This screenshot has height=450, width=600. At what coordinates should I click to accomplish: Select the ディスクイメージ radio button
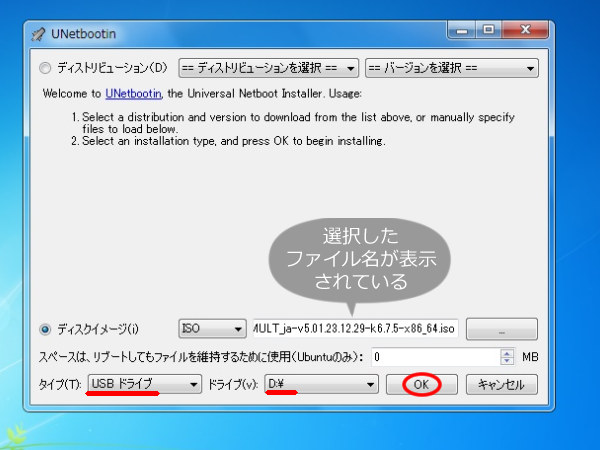(x=45, y=329)
